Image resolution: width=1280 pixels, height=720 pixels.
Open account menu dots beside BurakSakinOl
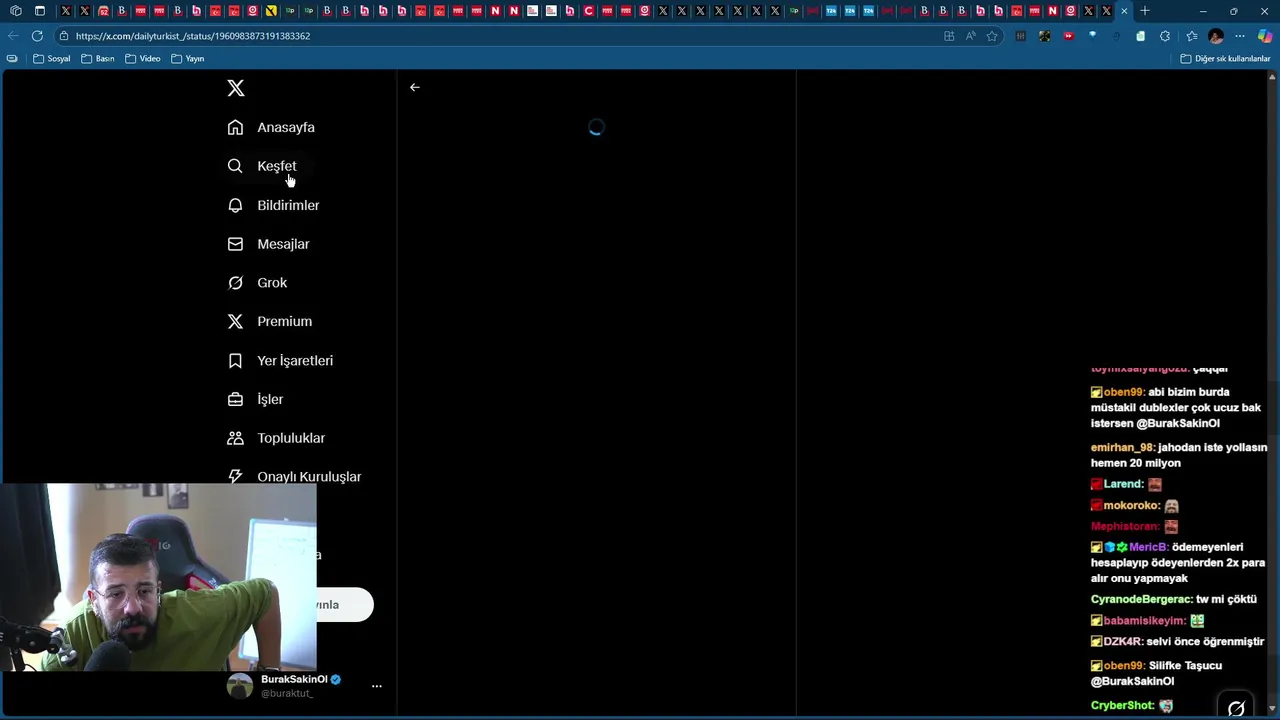click(376, 686)
